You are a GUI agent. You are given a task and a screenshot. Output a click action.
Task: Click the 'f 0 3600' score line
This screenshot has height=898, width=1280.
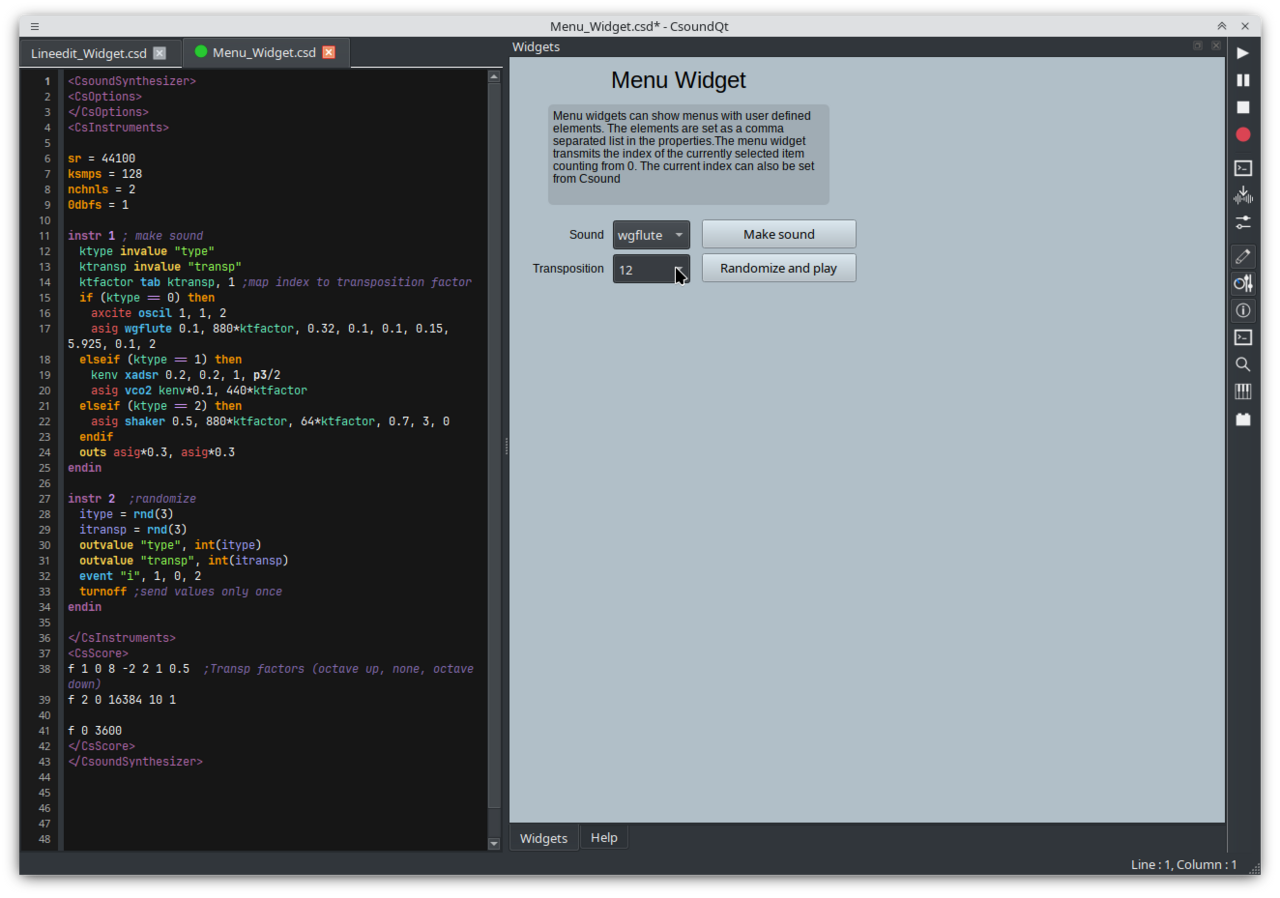pos(95,730)
